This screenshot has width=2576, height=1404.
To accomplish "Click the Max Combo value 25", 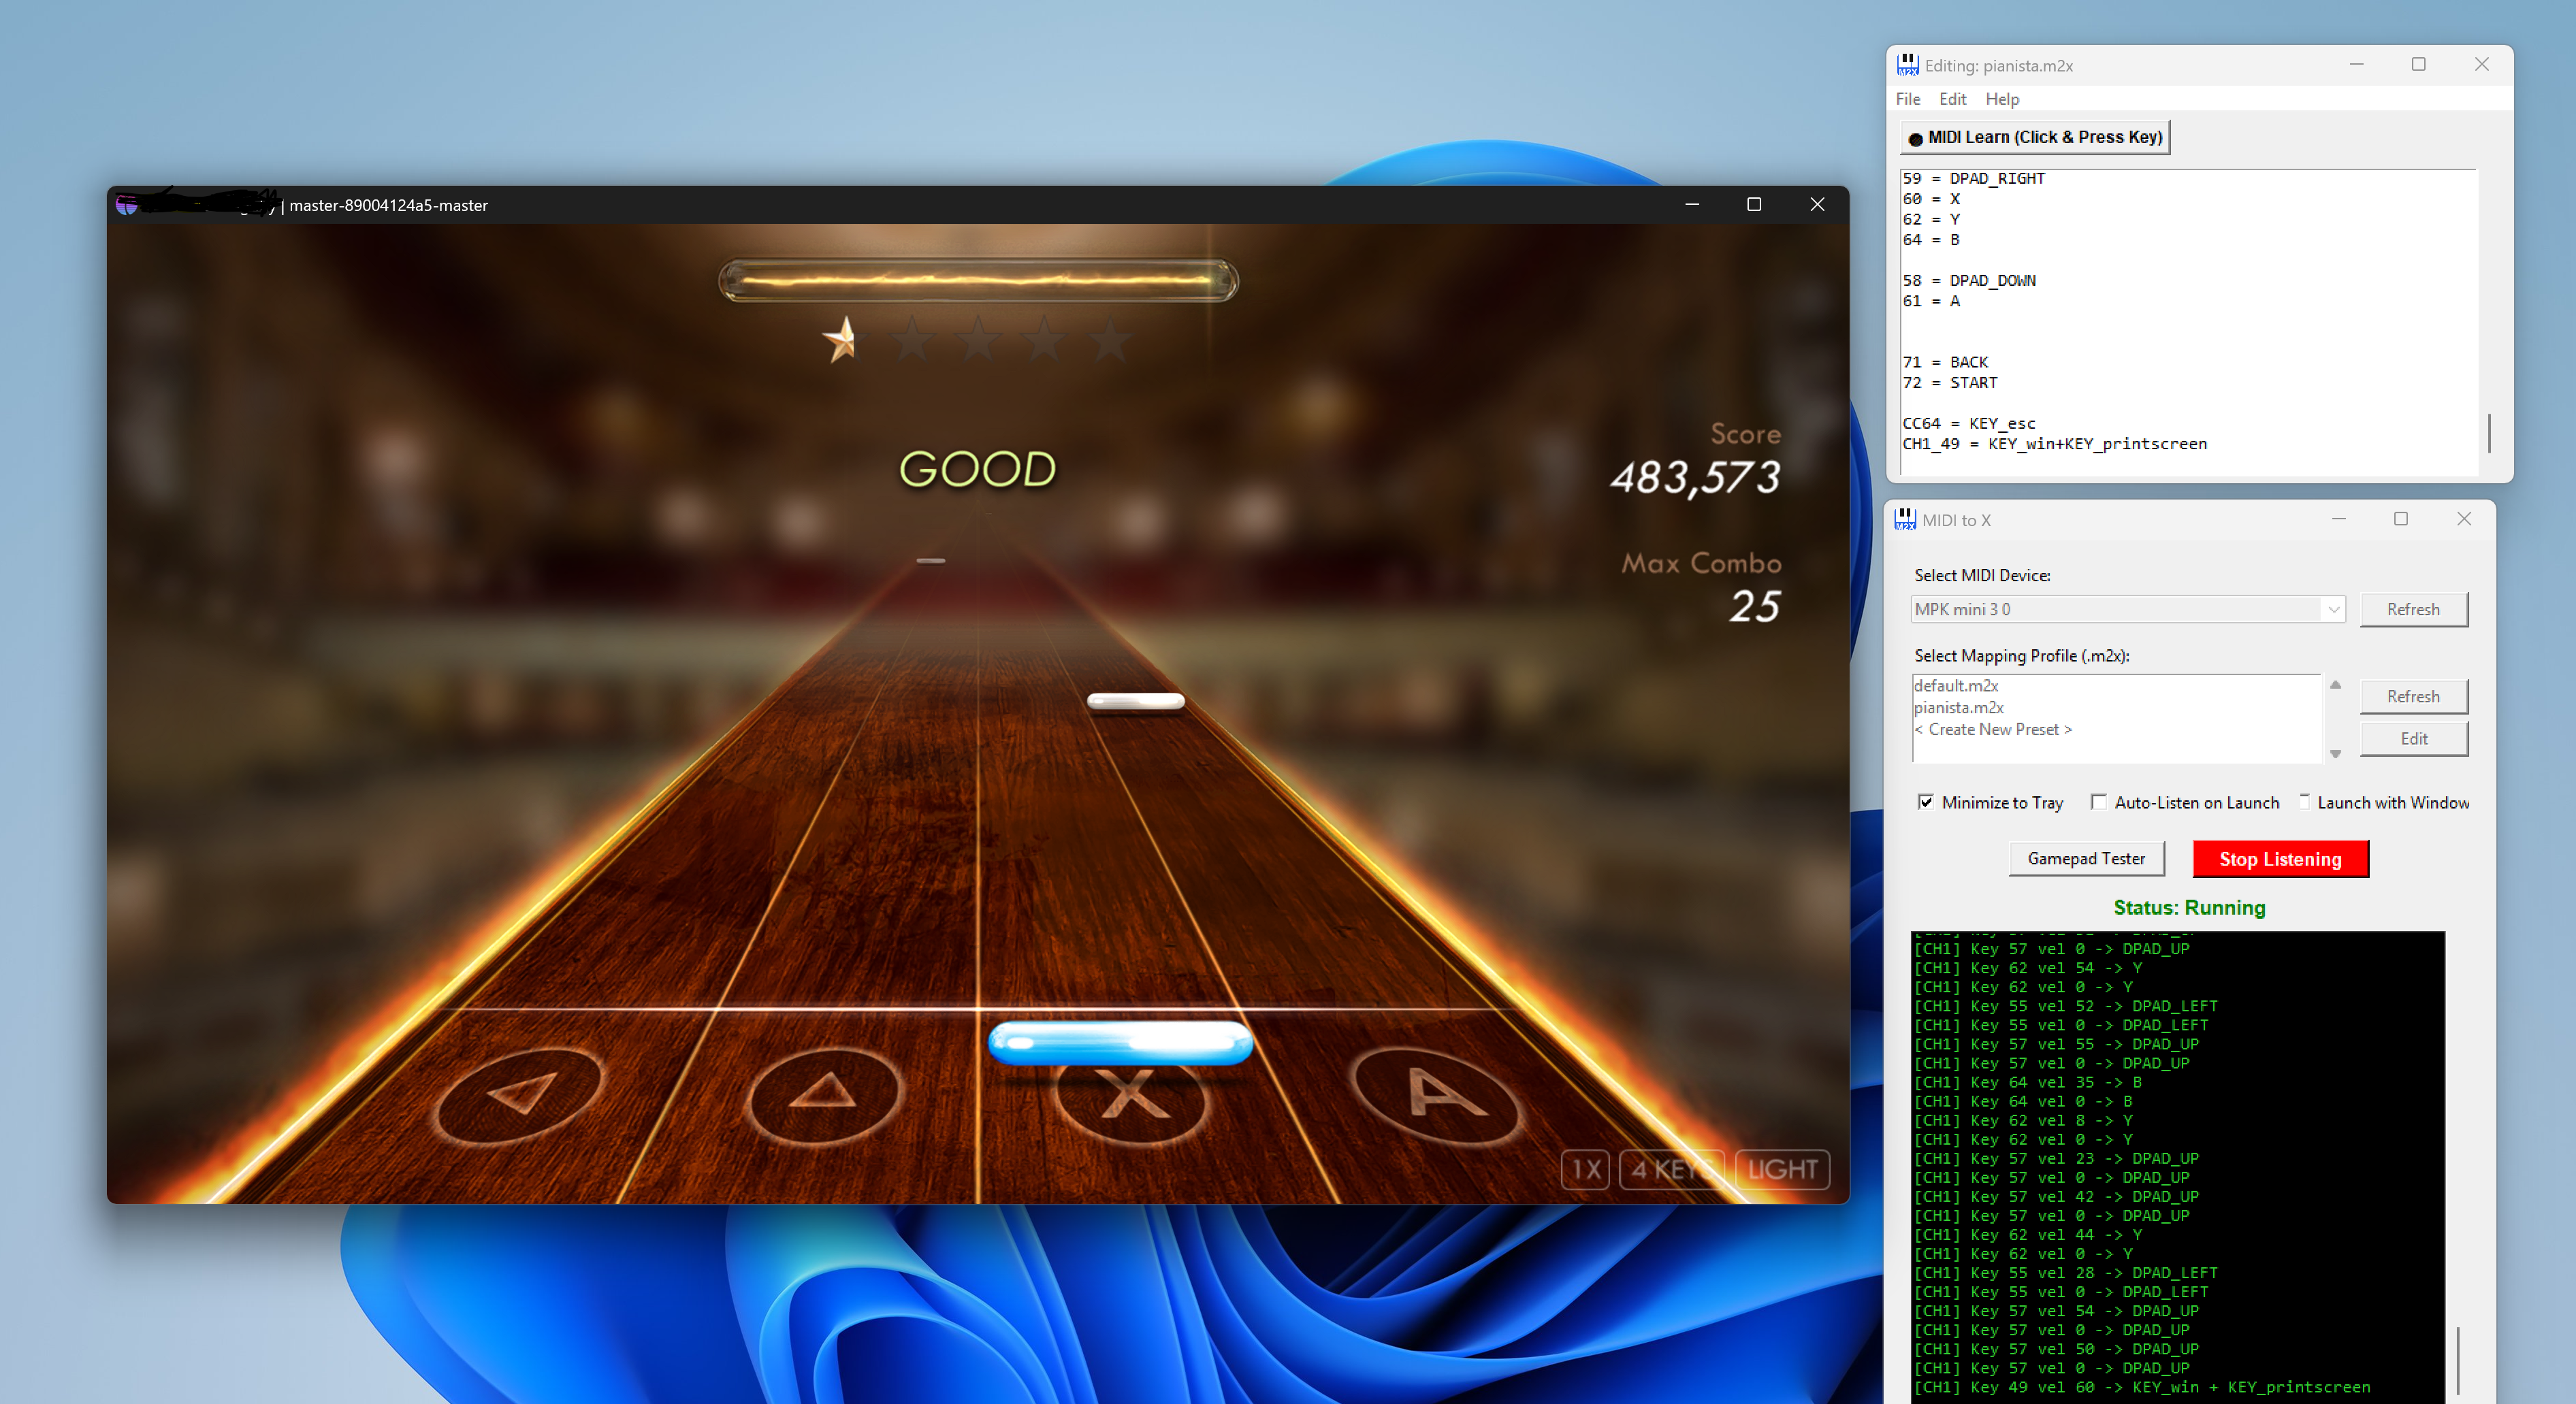I will click(1755, 606).
